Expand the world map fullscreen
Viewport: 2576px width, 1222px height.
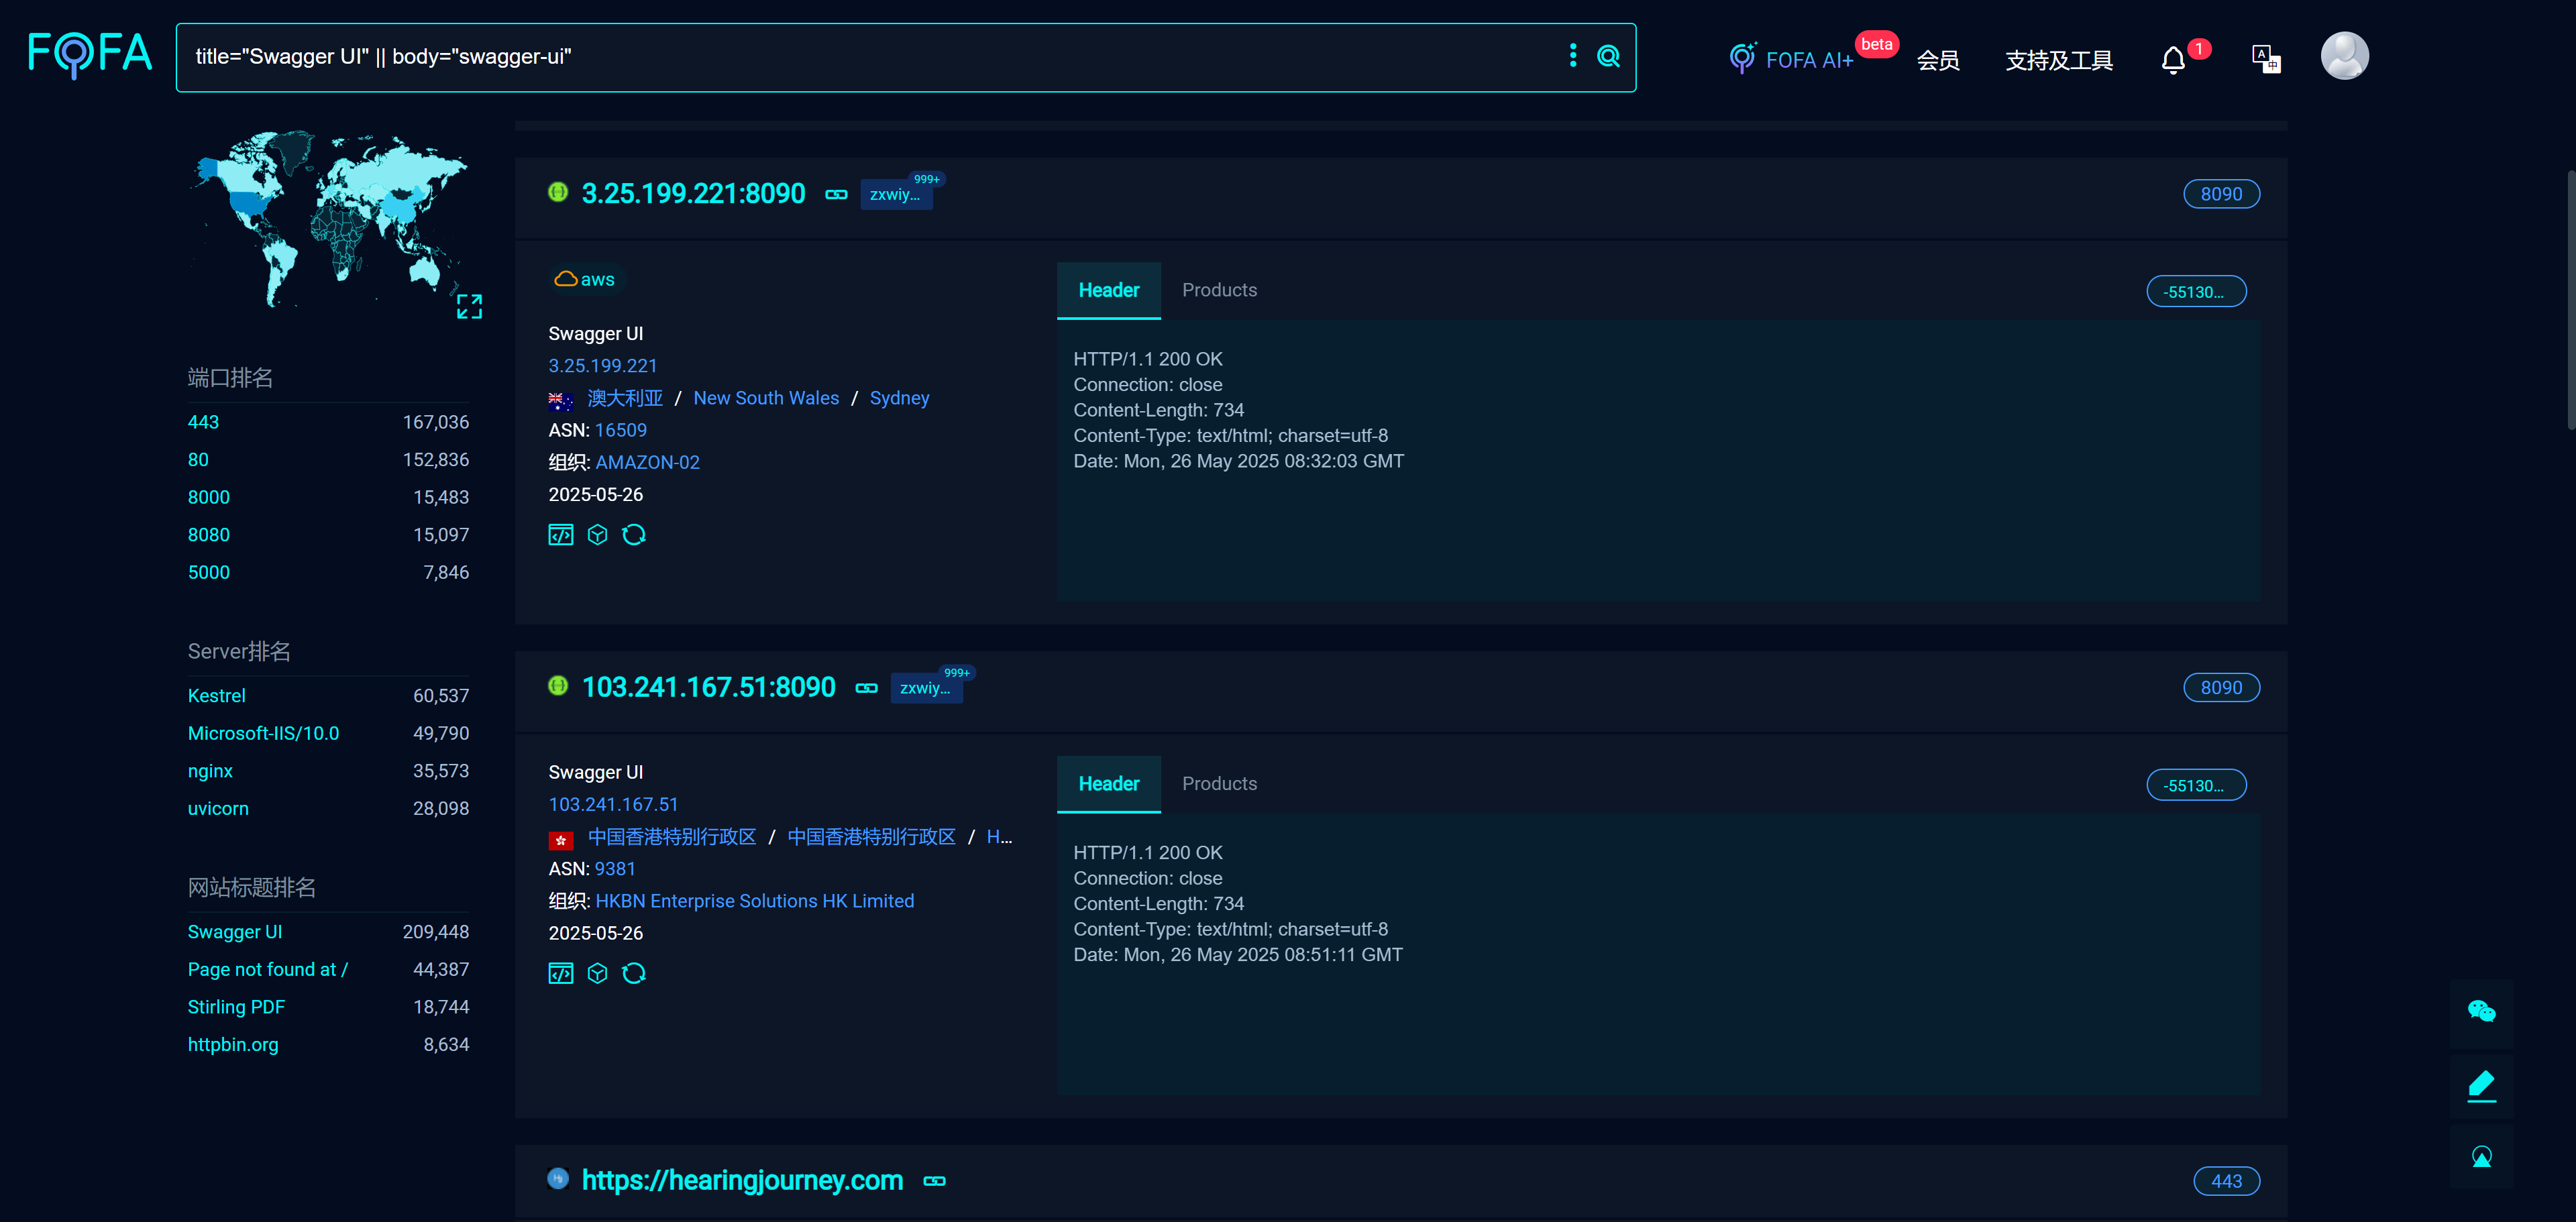point(469,306)
